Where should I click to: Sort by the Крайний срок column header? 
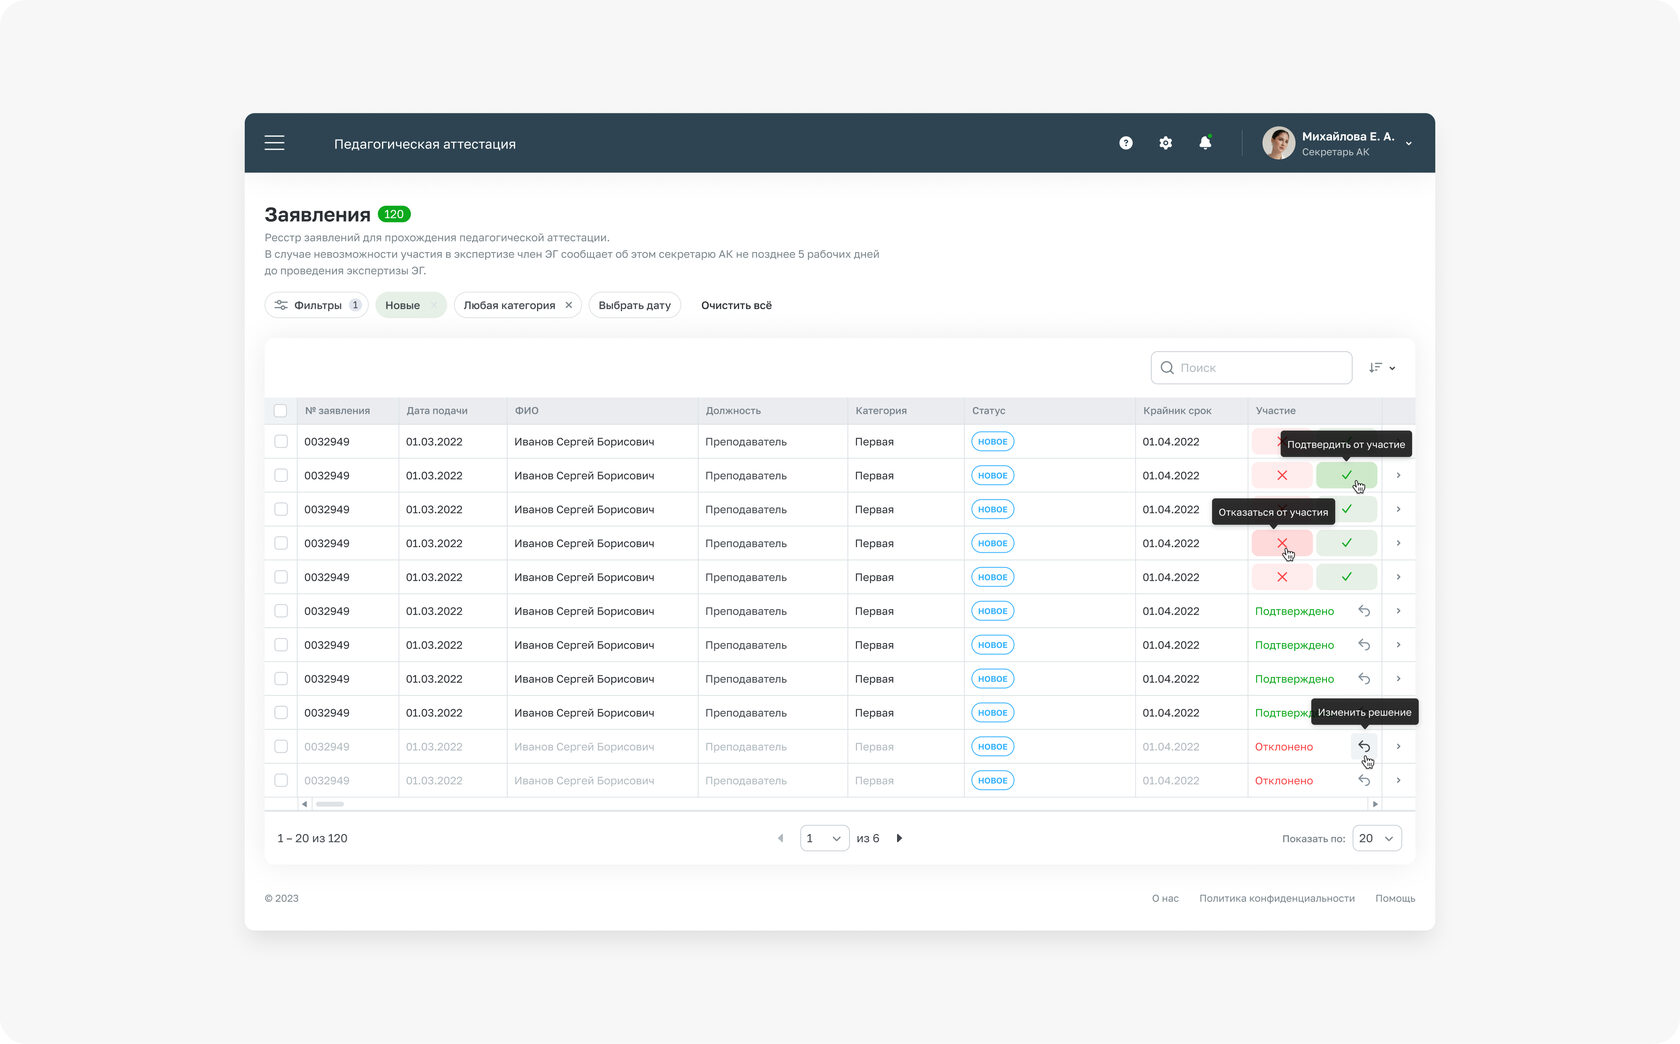[1177, 411]
